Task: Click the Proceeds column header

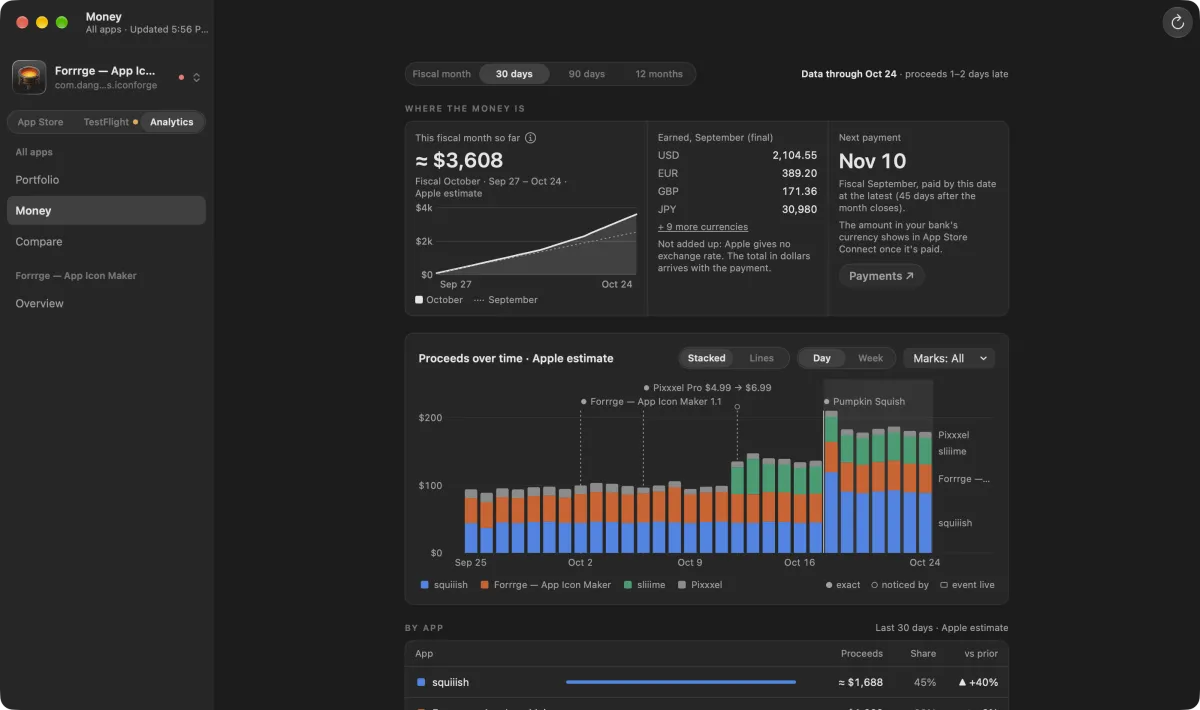Action: (862, 654)
